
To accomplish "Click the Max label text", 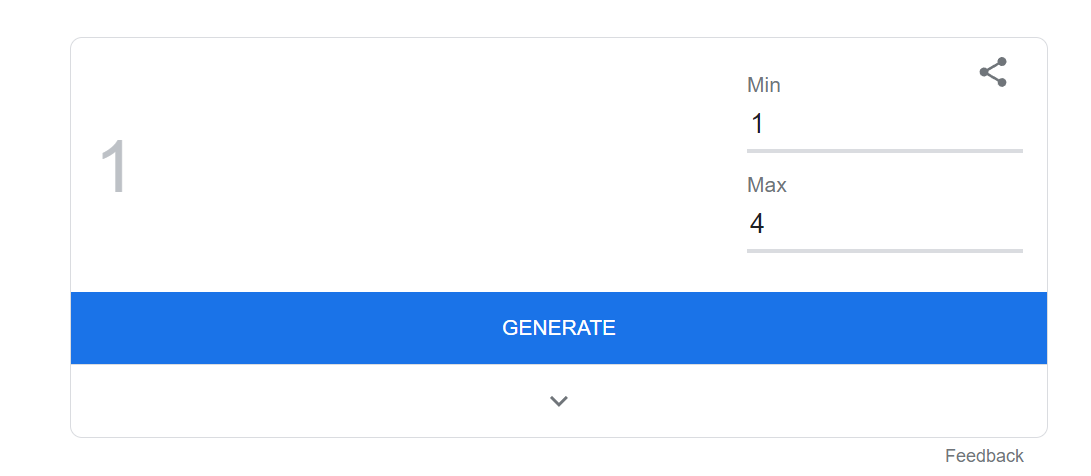I will click(767, 185).
